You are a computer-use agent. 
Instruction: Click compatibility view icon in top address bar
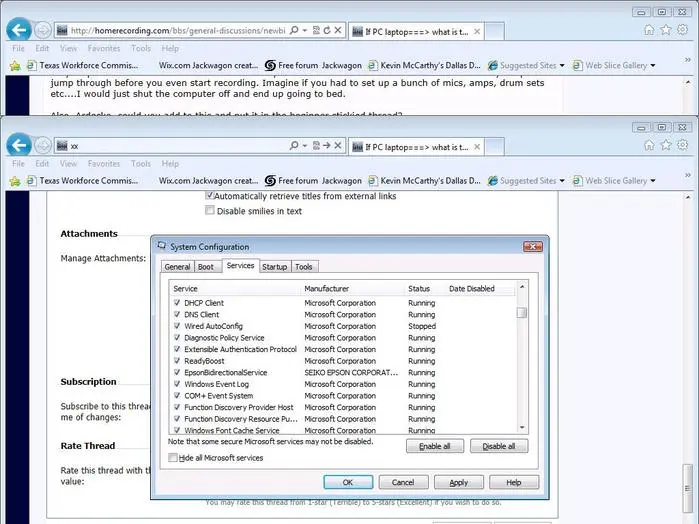(x=316, y=30)
